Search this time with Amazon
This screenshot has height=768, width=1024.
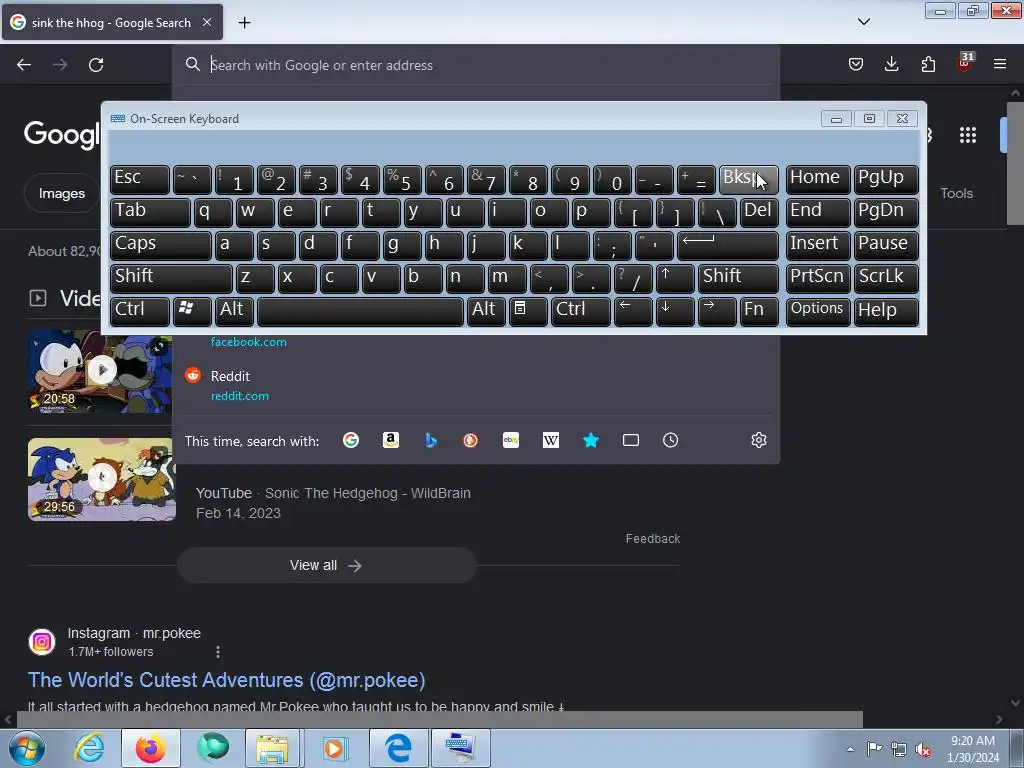tap(391, 440)
